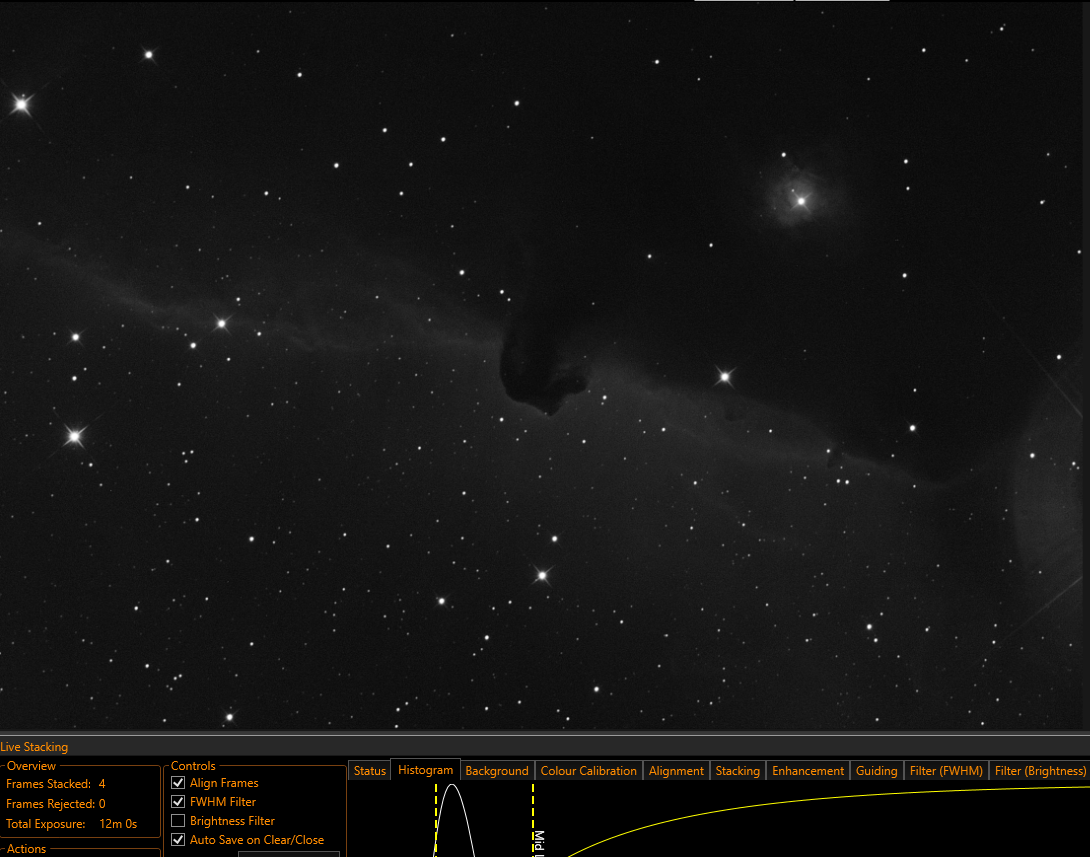This screenshot has width=1090, height=857.
Task: Toggle Auto Save on Clear/Close checkbox
Action: 178,840
